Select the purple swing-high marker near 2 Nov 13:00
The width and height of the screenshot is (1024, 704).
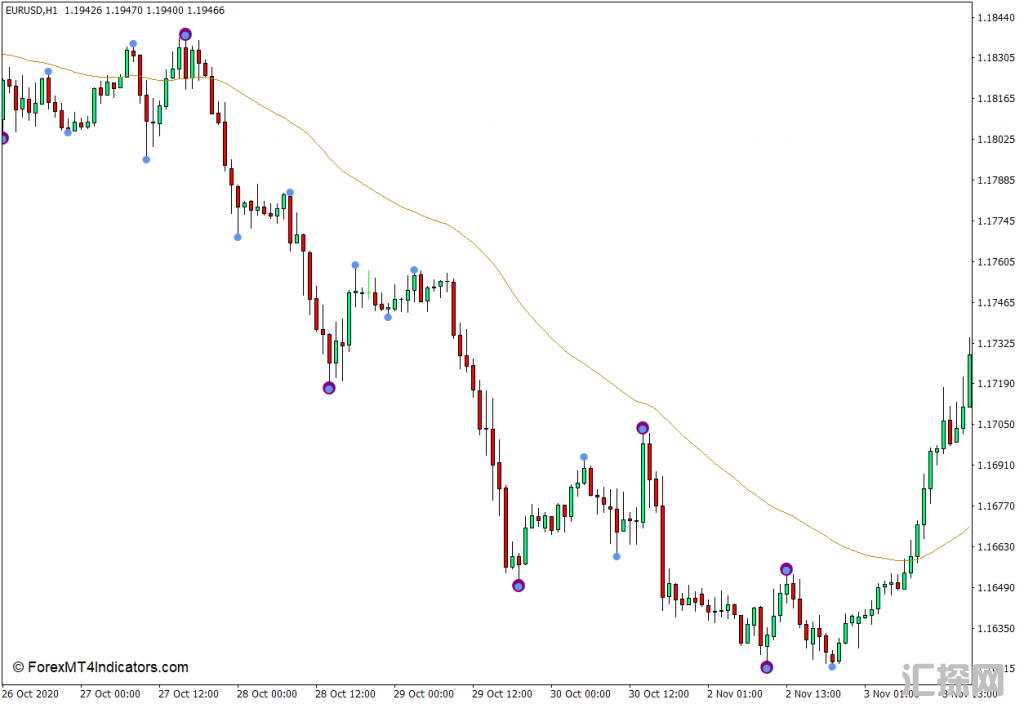point(786,569)
